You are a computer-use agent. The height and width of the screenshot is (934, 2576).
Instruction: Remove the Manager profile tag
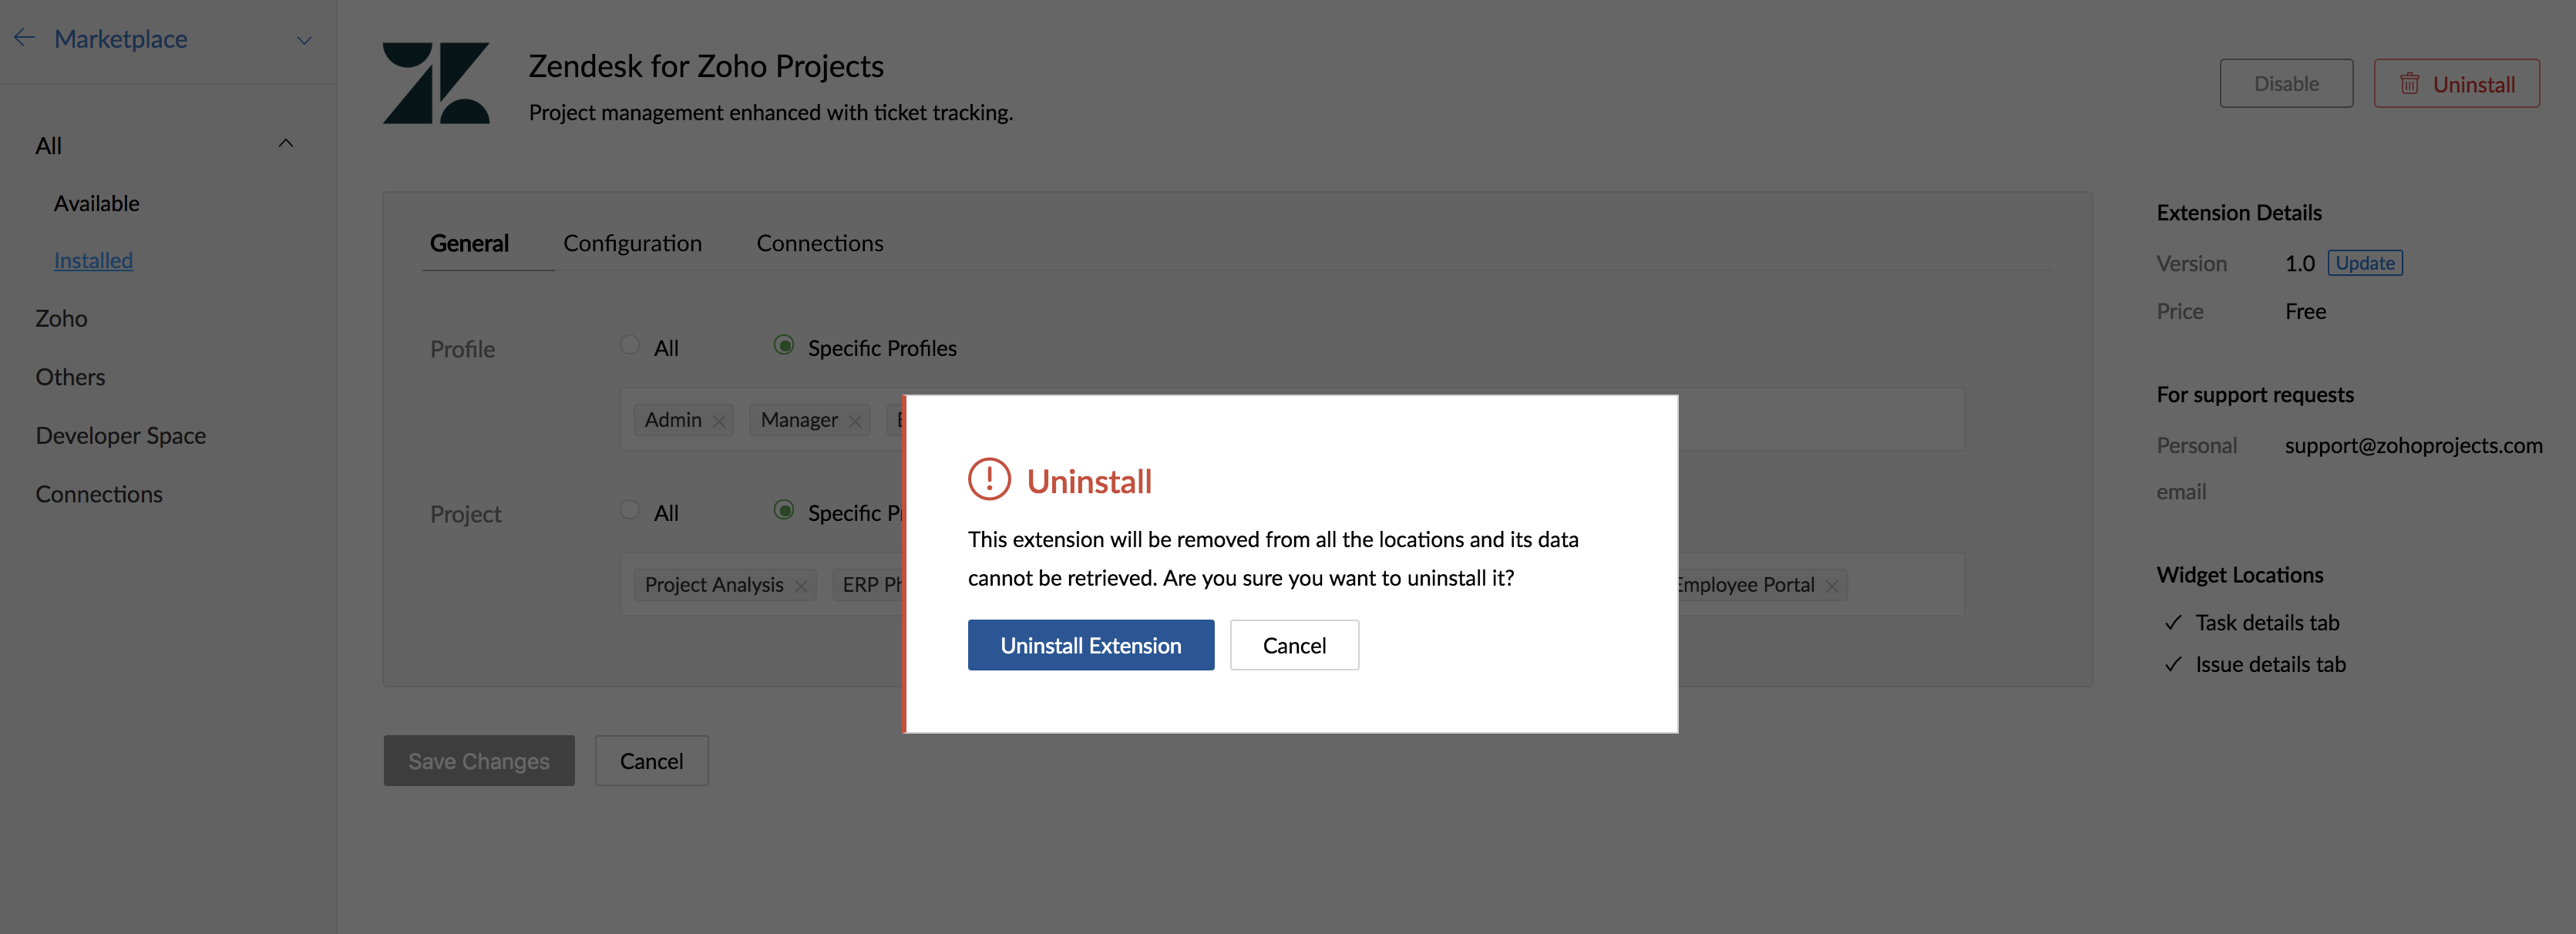[854, 421]
